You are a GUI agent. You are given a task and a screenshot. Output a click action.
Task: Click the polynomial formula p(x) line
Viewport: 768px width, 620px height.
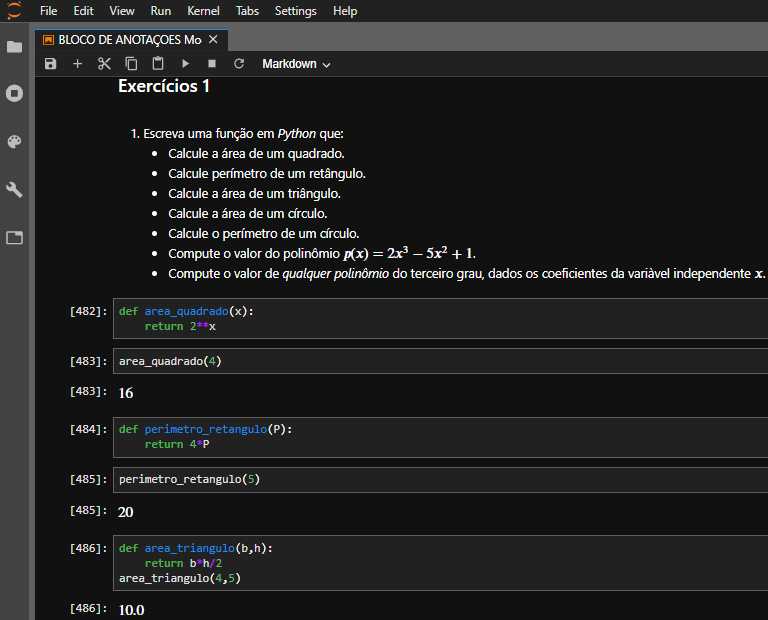click(322, 254)
